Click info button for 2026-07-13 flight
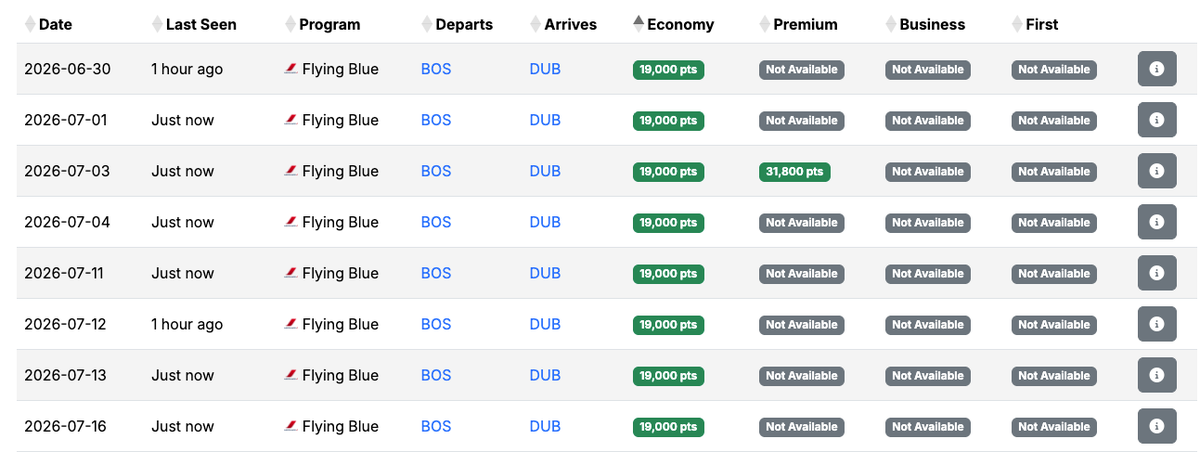Viewport: 1200px width, 452px height. [1157, 375]
